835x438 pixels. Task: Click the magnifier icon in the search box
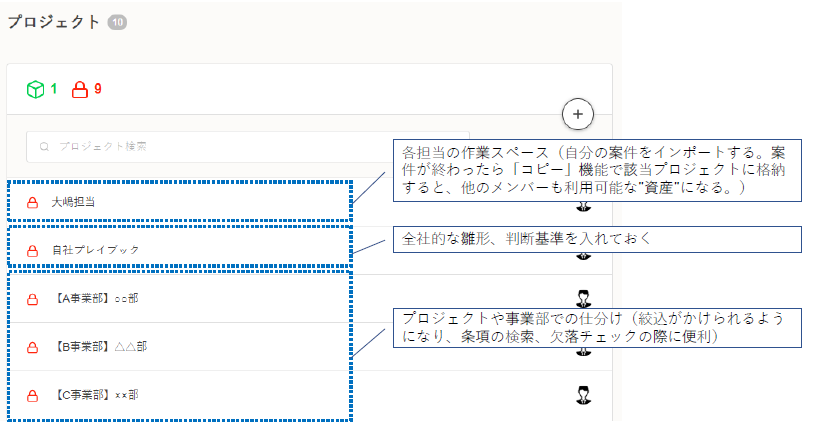click(44, 147)
